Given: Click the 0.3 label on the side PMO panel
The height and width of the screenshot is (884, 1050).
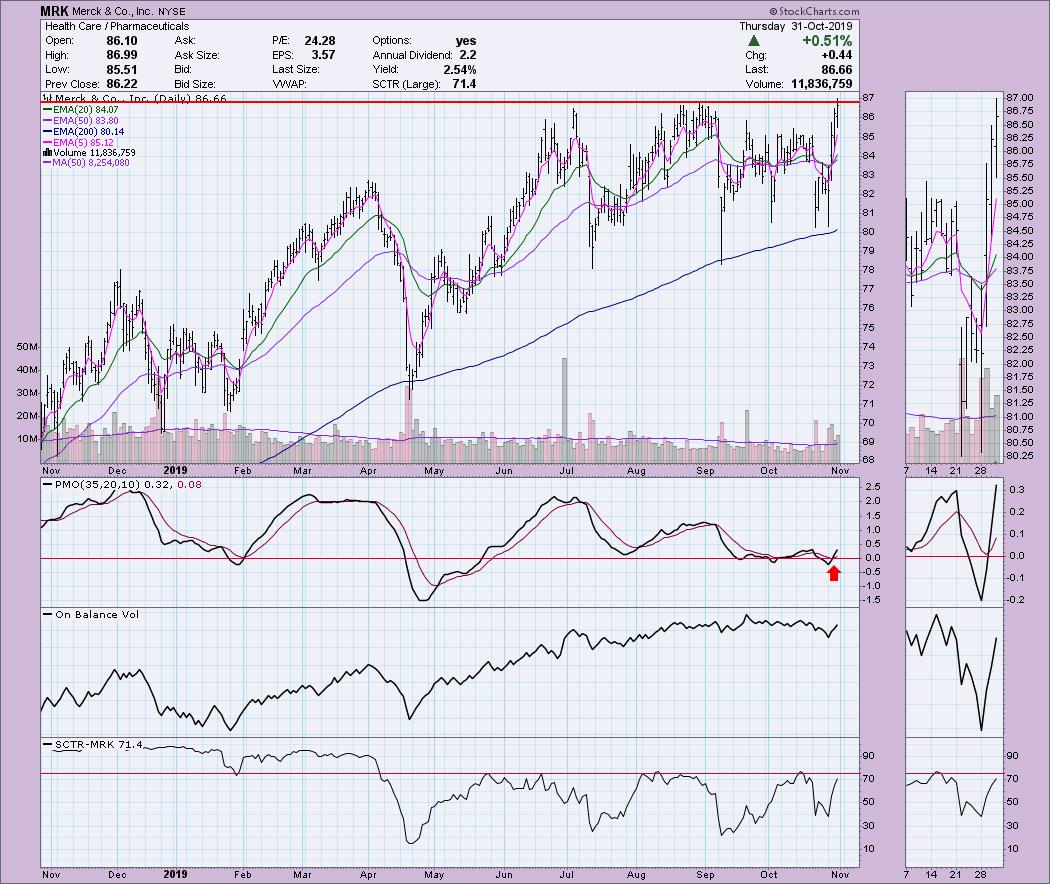Looking at the screenshot, I should 1017,490.
